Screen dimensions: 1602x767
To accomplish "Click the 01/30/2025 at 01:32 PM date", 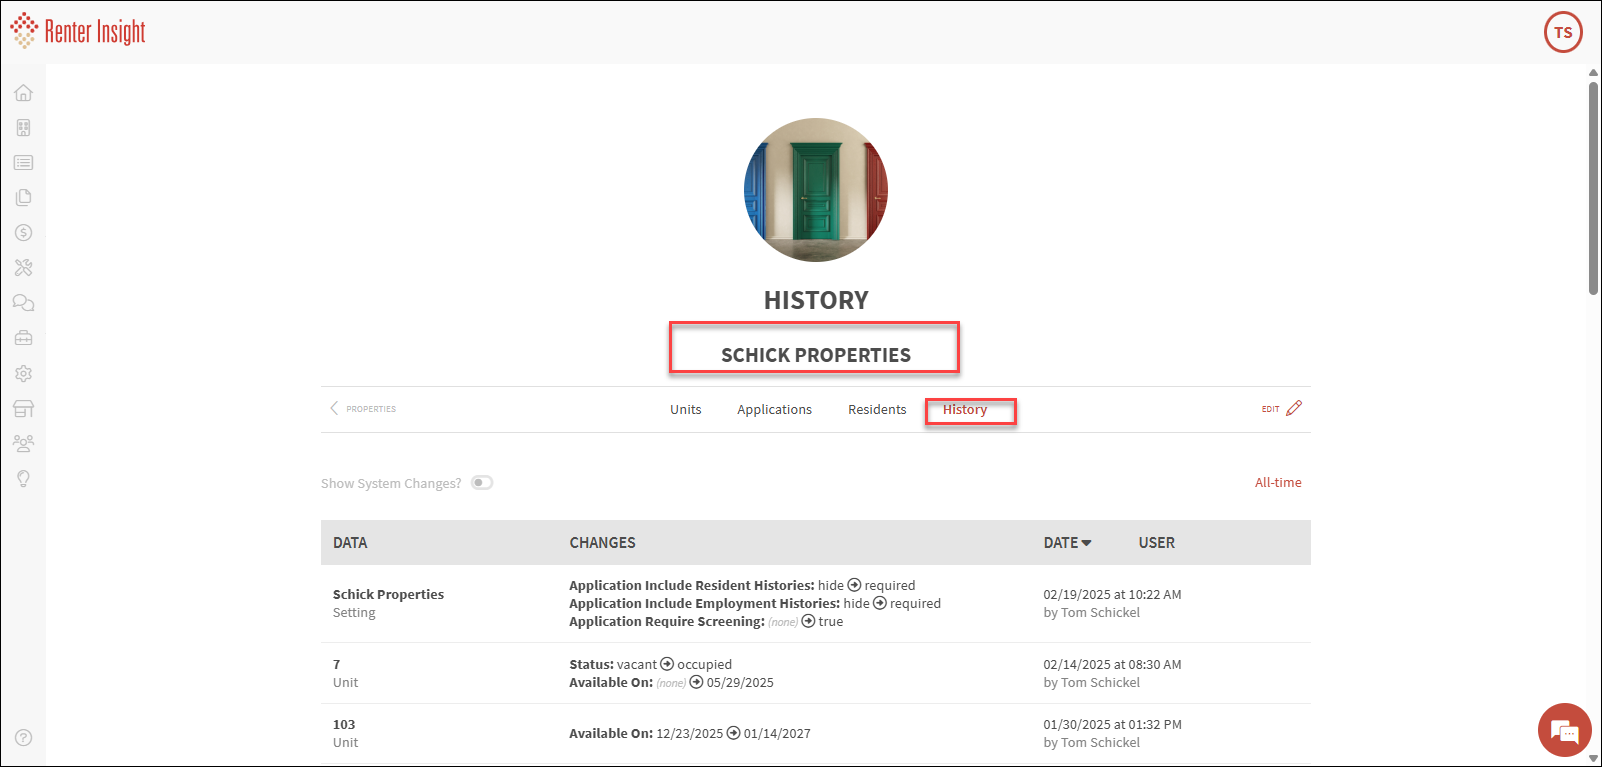I will (1112, 724).
